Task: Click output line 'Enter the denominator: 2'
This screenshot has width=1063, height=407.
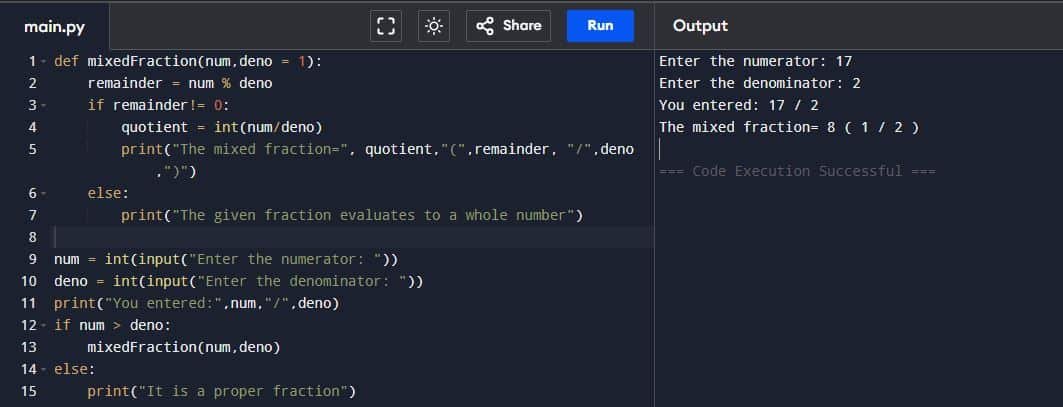Action: click(759, 83)
